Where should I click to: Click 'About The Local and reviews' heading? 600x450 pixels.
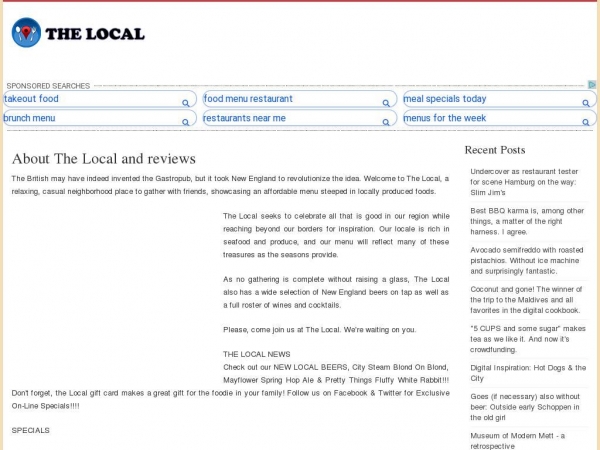pos(104,159)
